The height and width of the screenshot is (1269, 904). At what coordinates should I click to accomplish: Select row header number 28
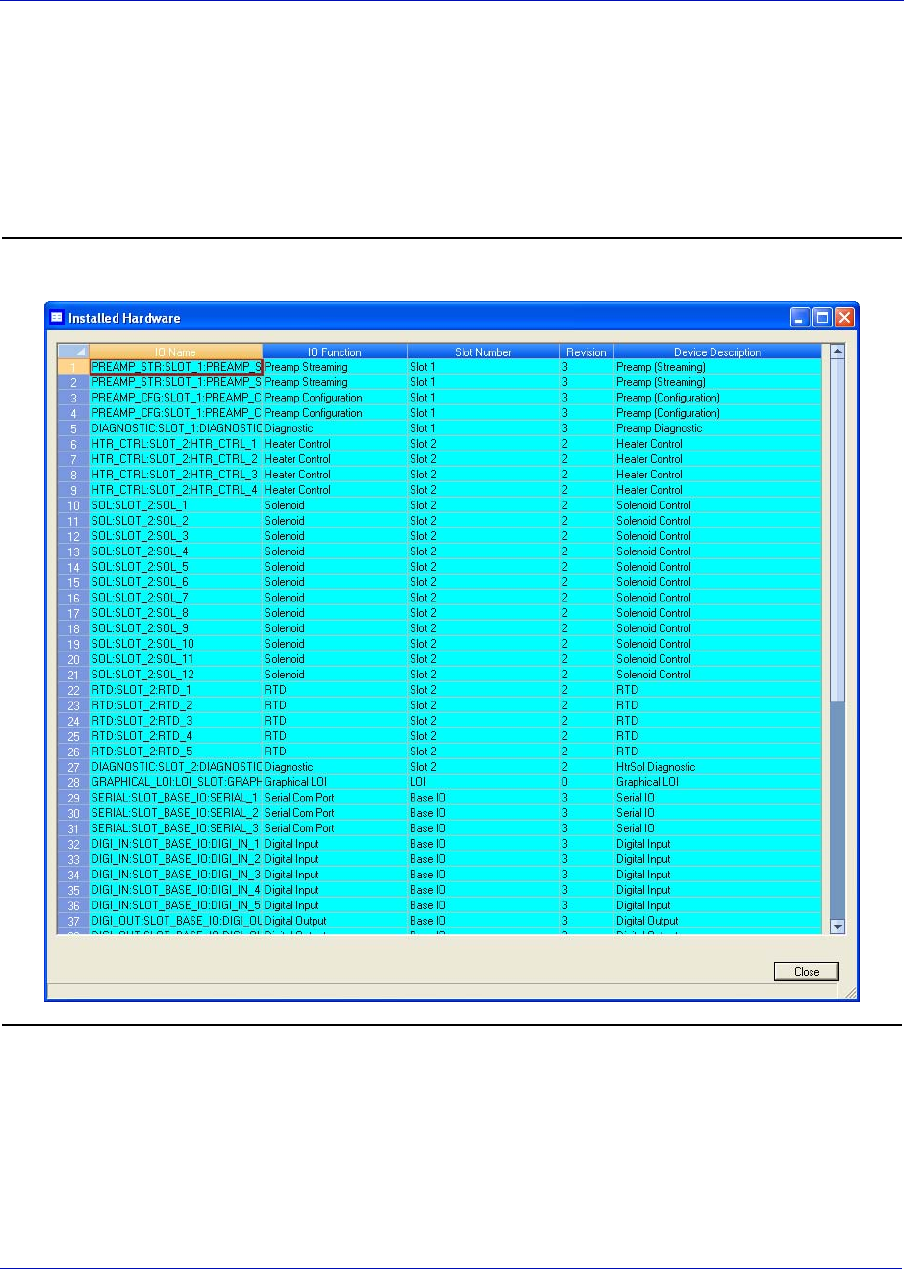[73, 782]
